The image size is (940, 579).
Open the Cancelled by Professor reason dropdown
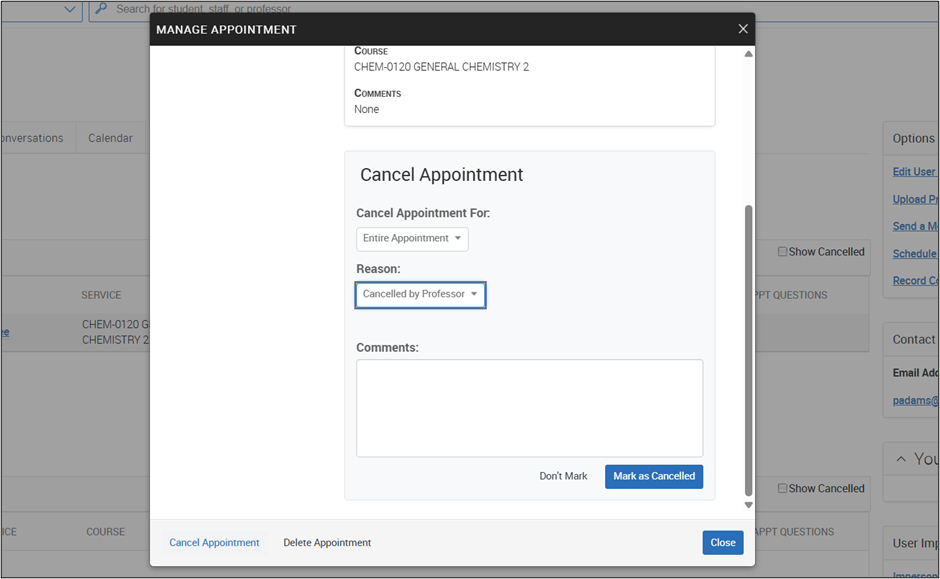[420, 294]
